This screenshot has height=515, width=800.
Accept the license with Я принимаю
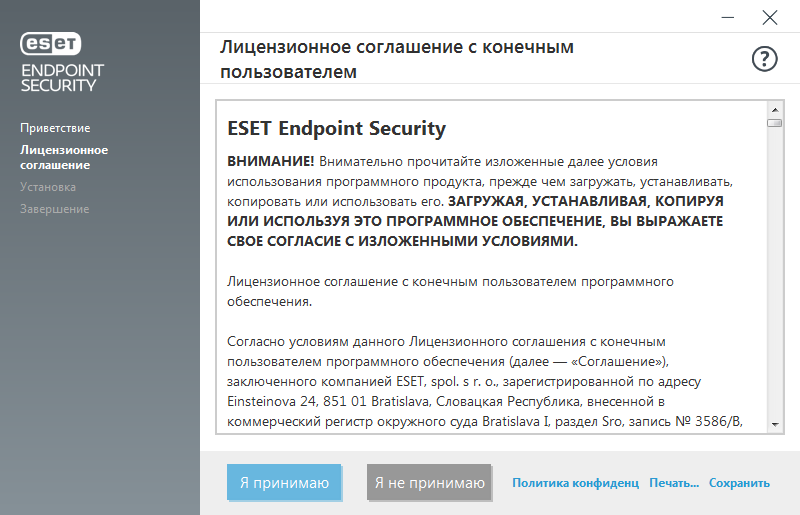click(284, 483)
